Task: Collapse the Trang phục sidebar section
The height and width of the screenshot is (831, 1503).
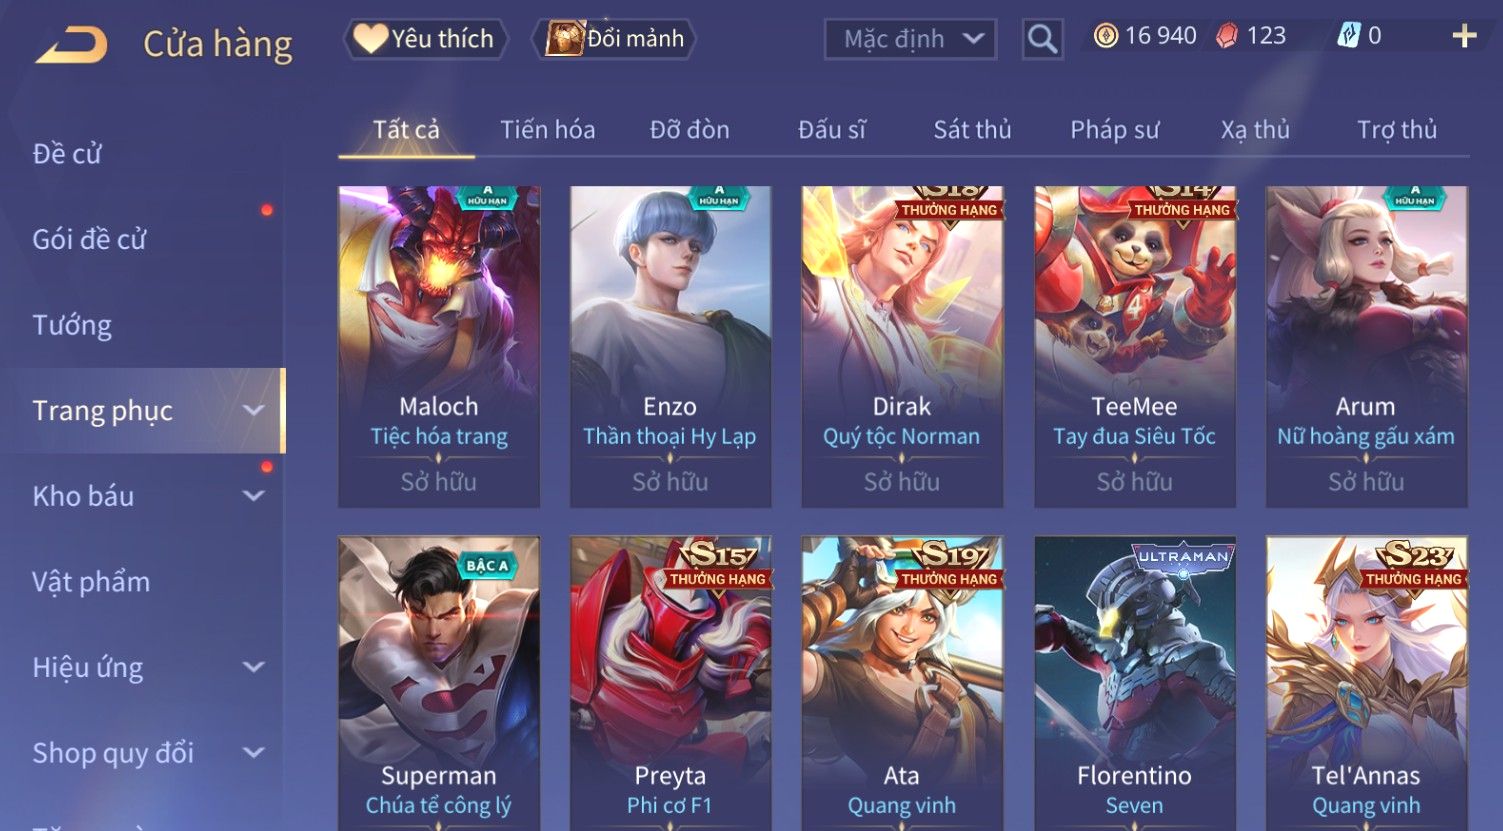Action: coord(254,410)
